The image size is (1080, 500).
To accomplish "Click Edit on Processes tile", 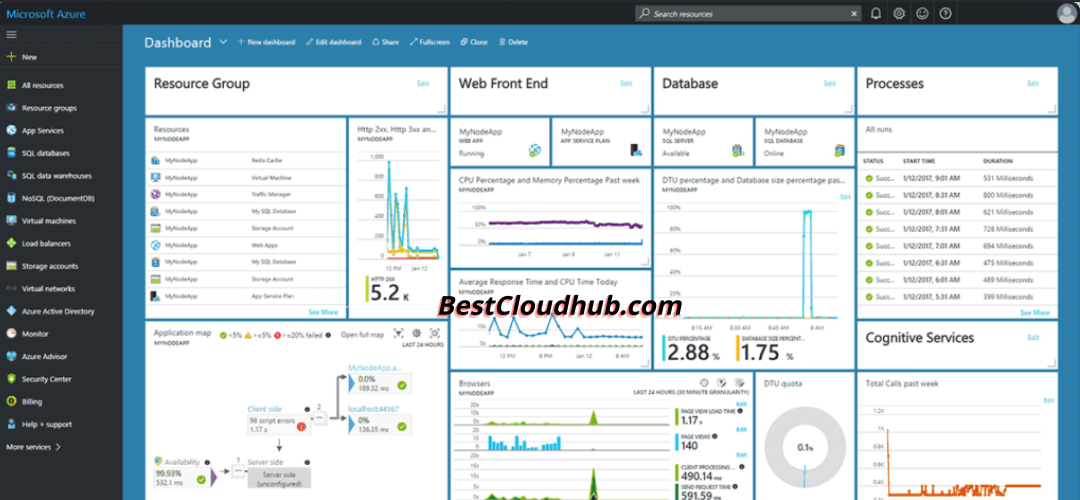I will (1033, 83).
